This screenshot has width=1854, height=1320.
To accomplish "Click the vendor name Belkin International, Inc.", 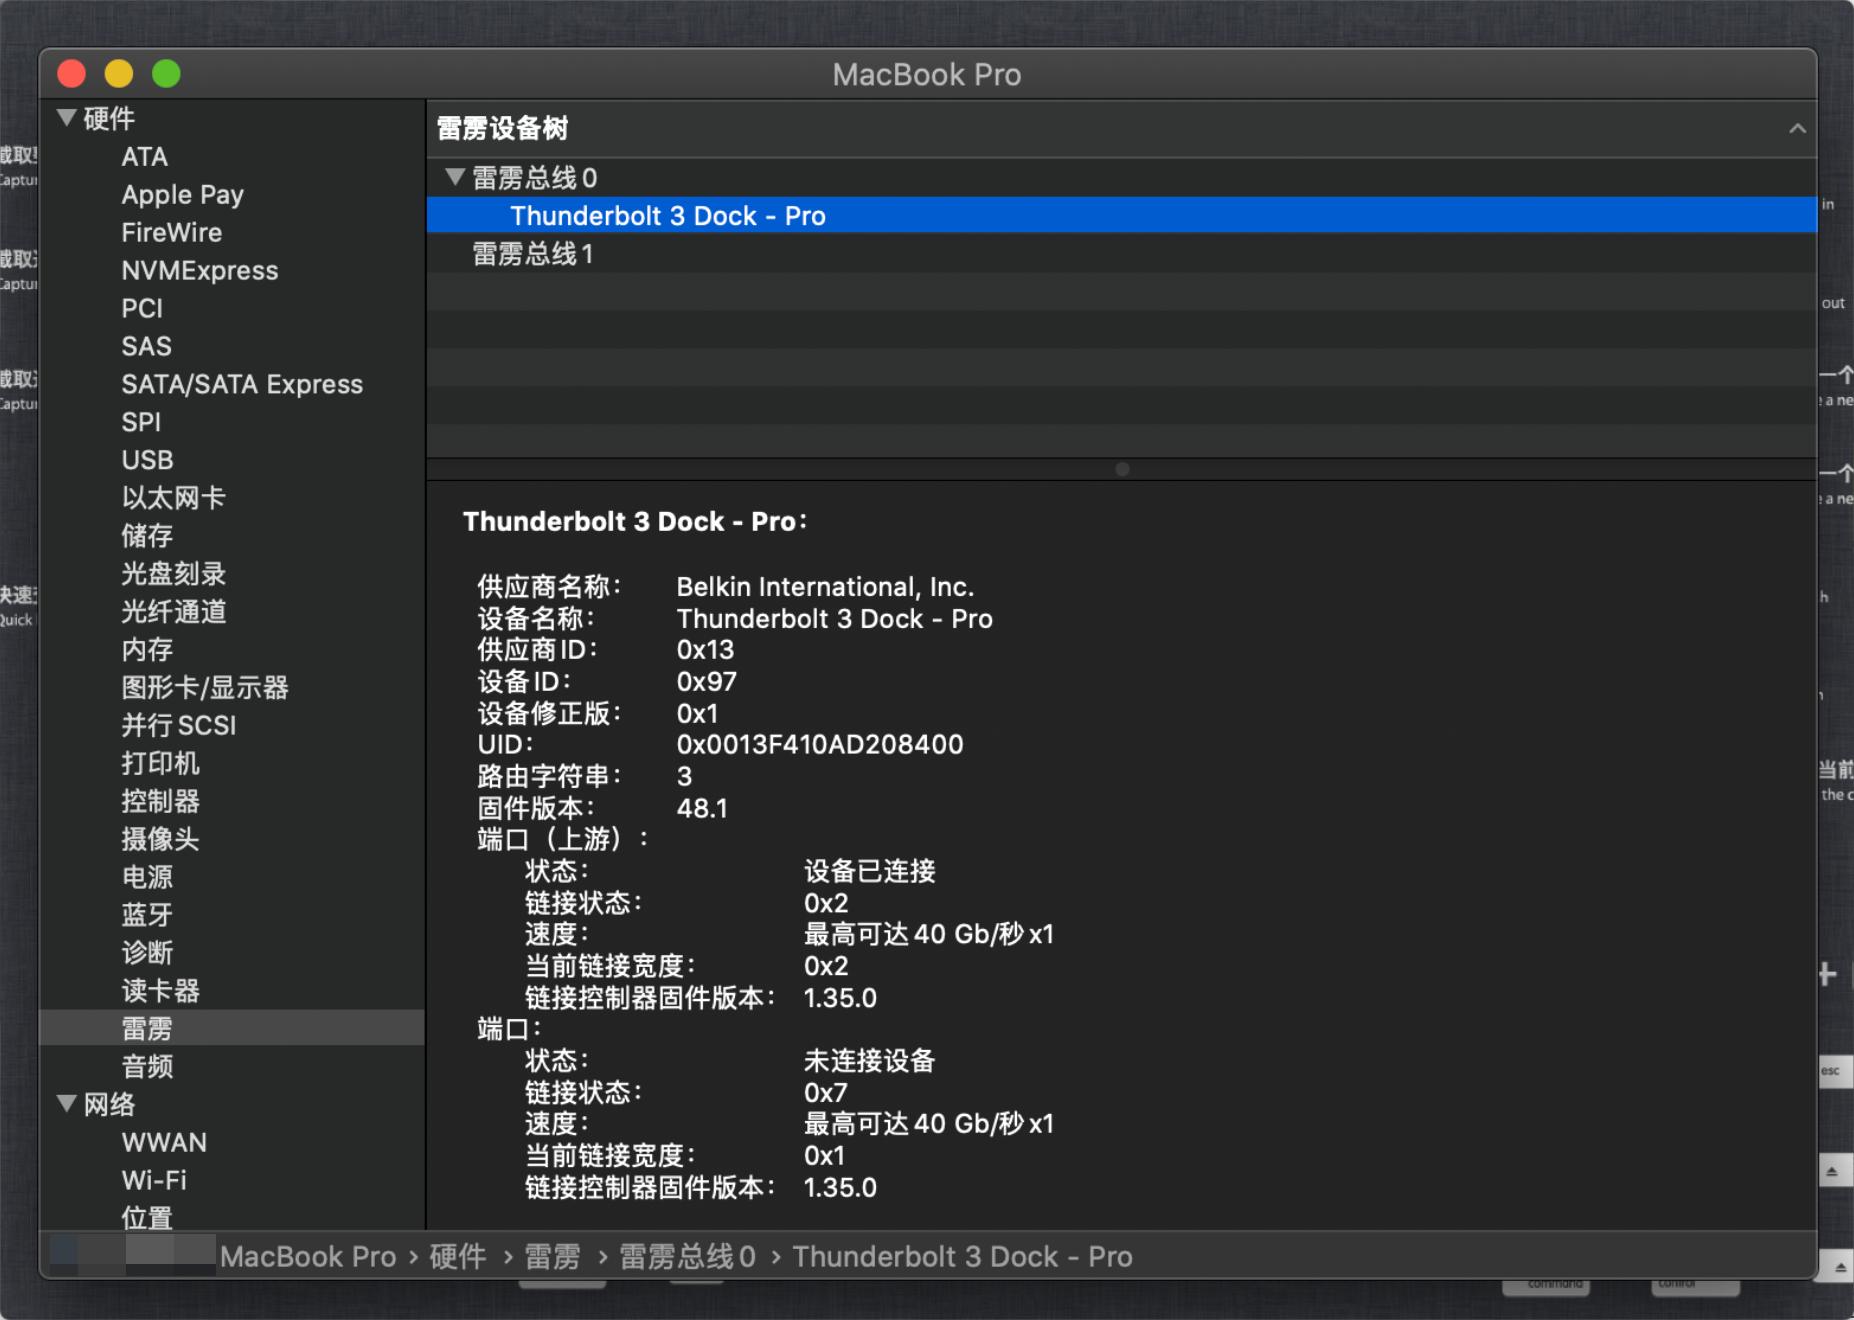I will 825,587.
